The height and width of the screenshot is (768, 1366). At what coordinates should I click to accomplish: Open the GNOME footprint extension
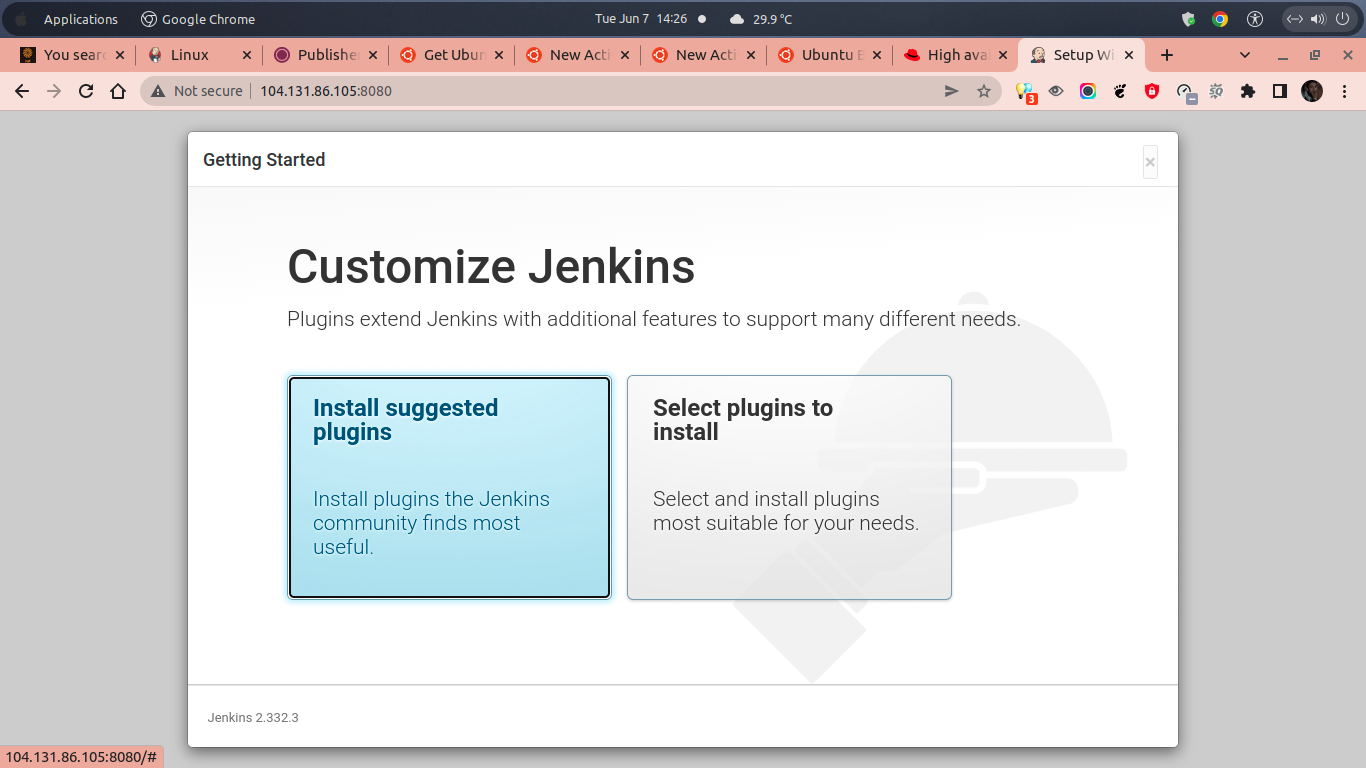coord(1120,91)
